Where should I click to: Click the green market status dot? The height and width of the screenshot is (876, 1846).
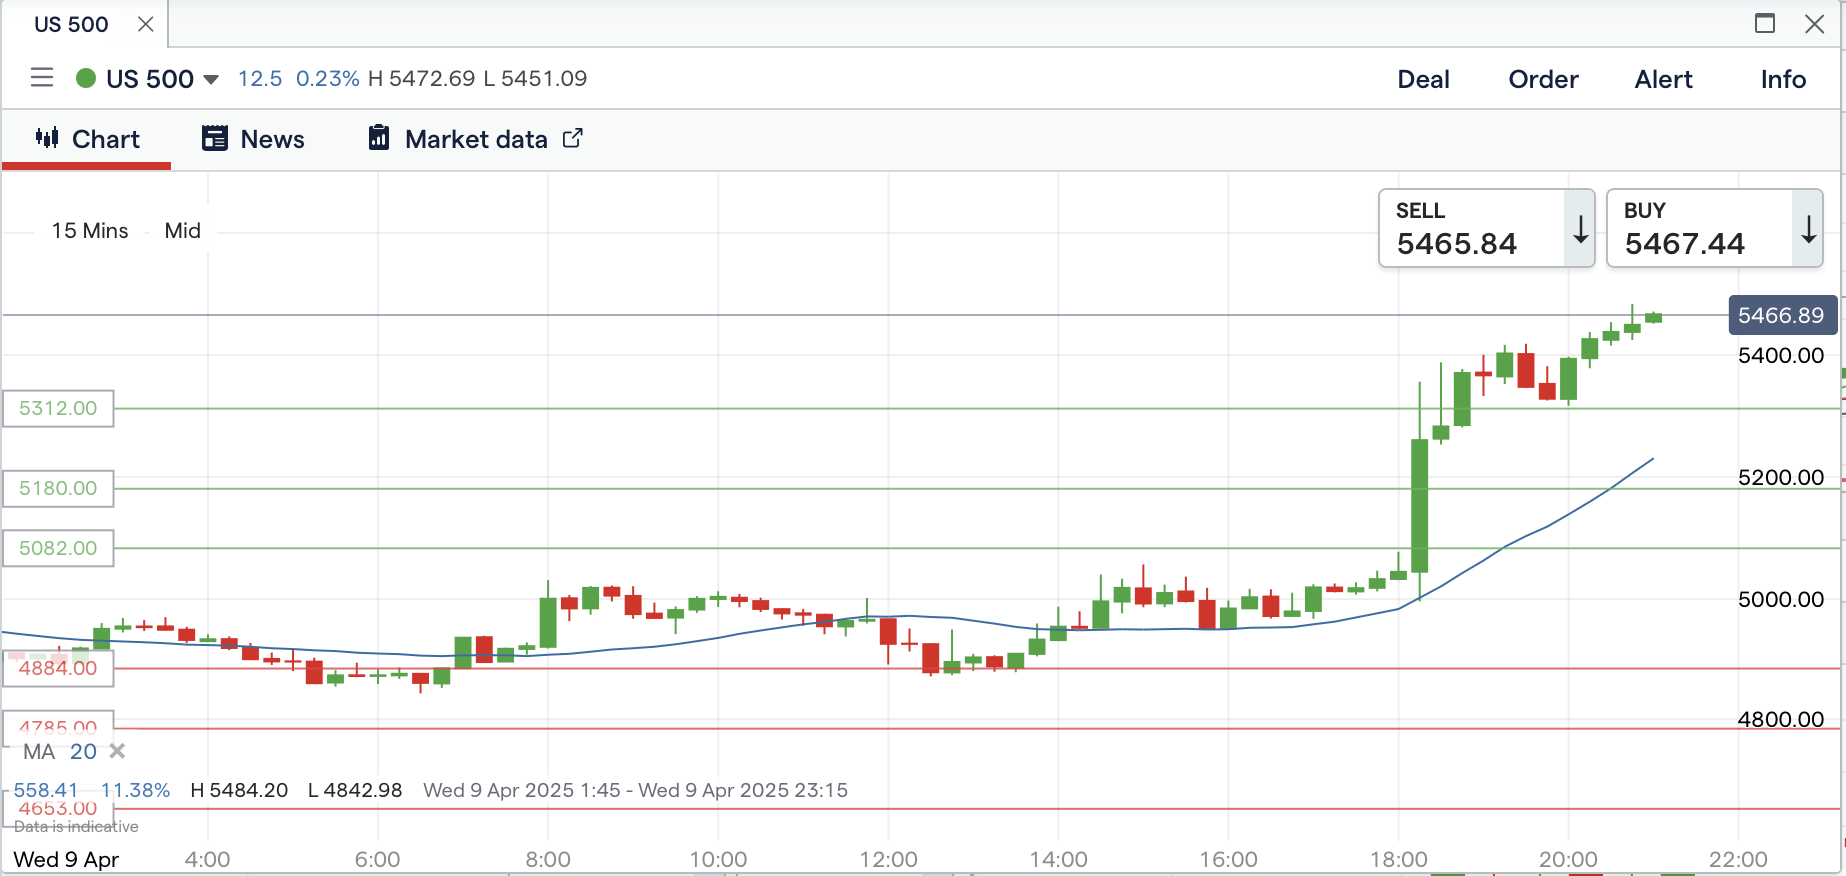(86, 78)
